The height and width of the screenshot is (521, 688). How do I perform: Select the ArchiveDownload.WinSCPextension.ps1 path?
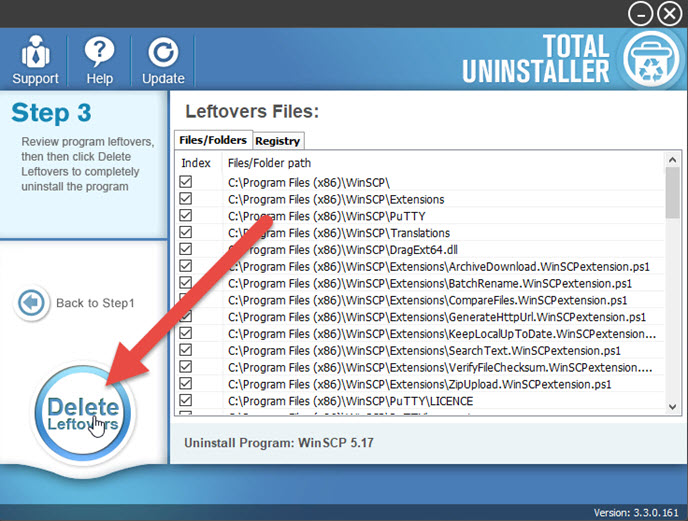(x=439, y=267)
